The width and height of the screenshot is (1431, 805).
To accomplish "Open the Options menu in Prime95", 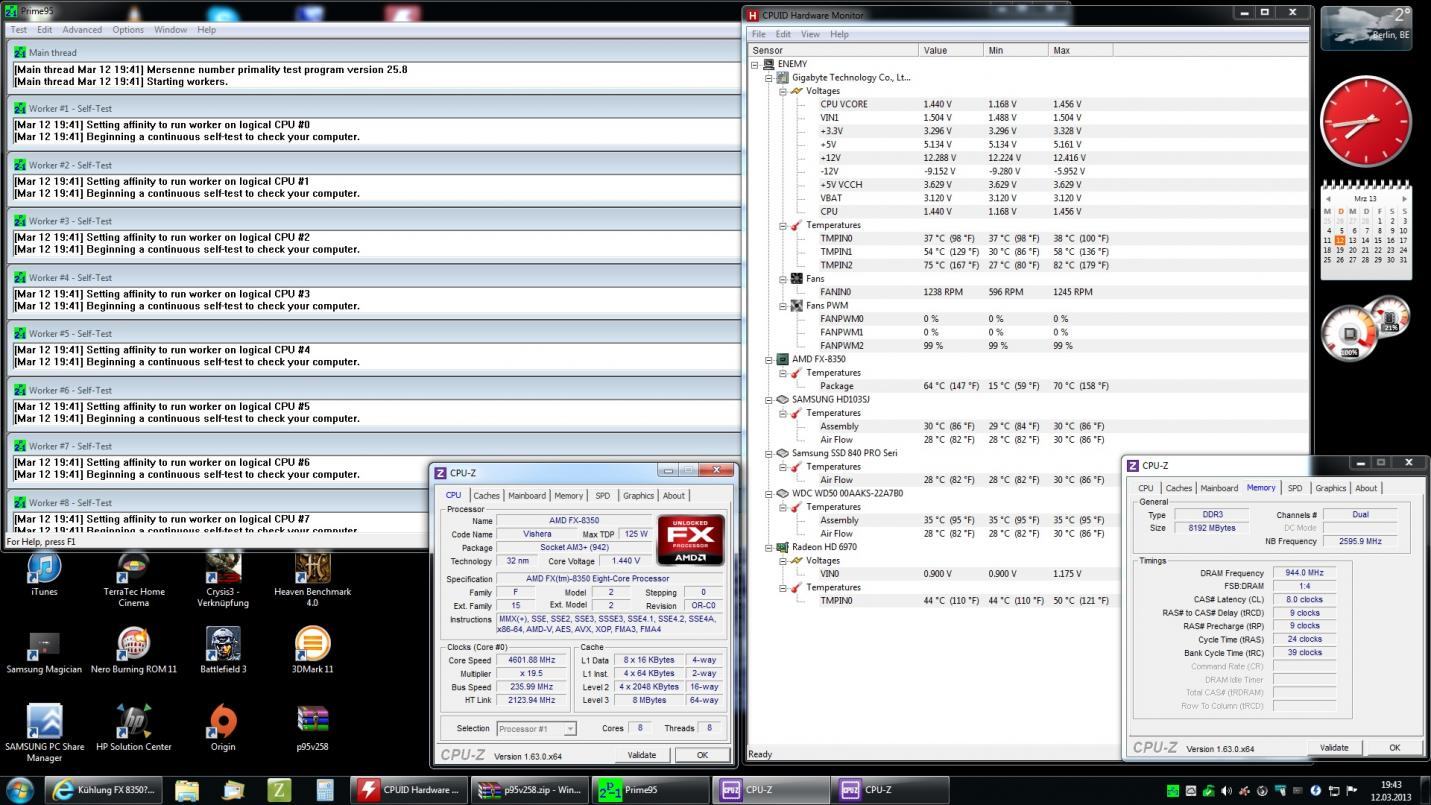I will tap(128, 29).
